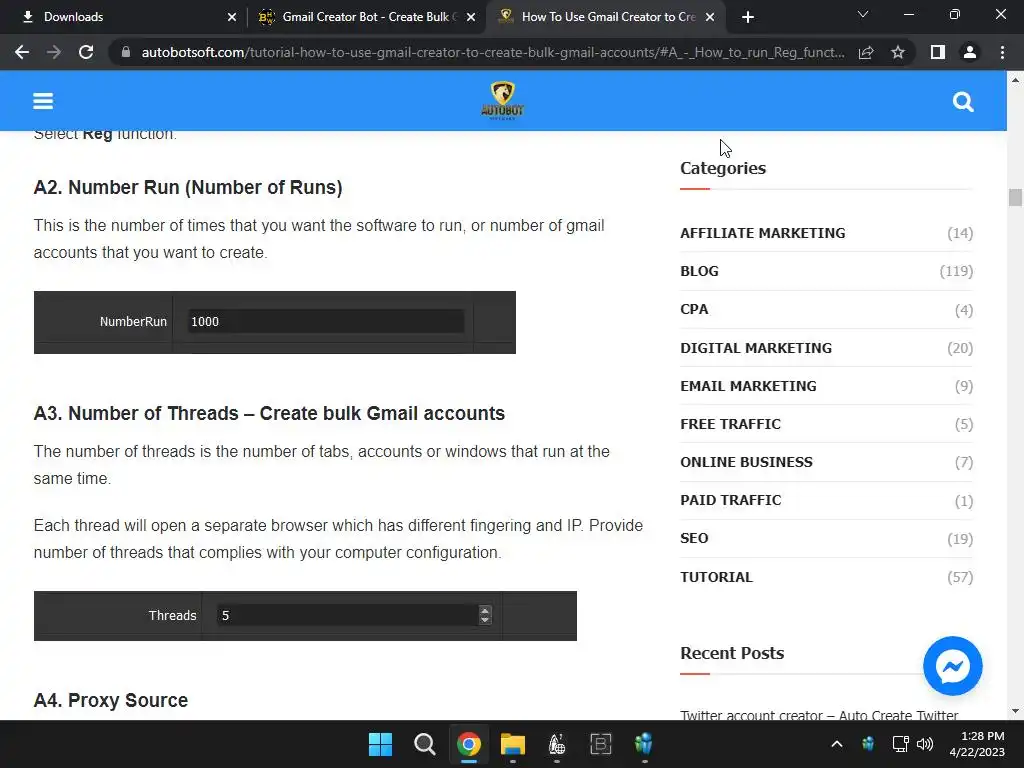Open Online Business category
This screenshot has height=768, width=1024.
point(746,462)
